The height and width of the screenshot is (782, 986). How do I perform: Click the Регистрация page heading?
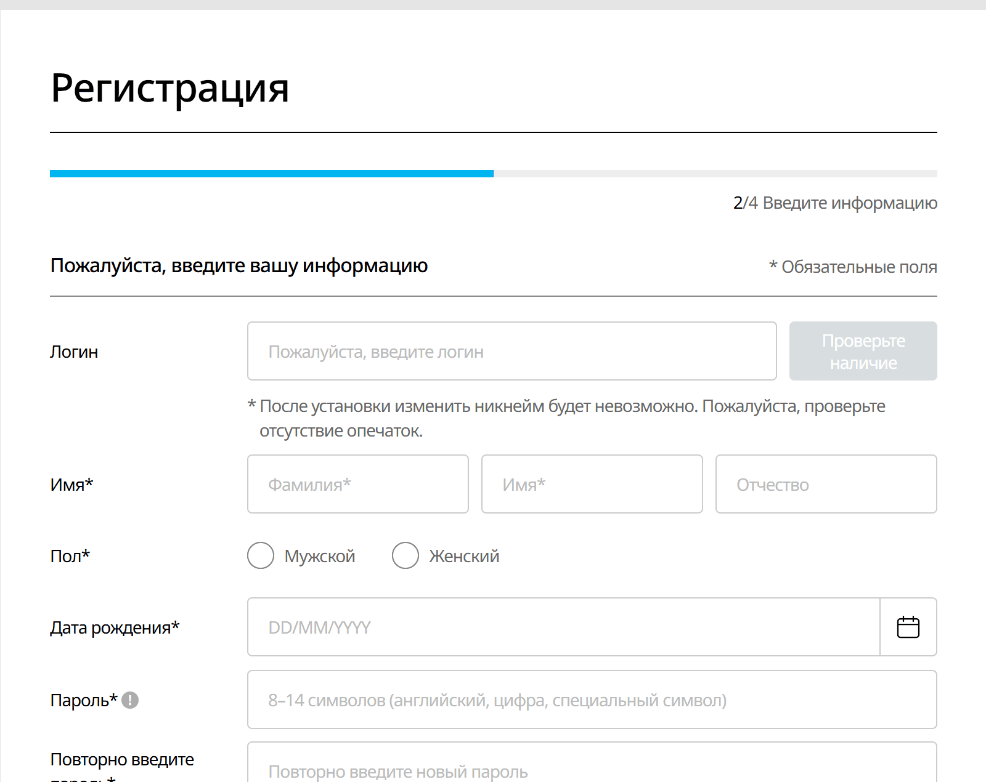click(x=170, y=89)
